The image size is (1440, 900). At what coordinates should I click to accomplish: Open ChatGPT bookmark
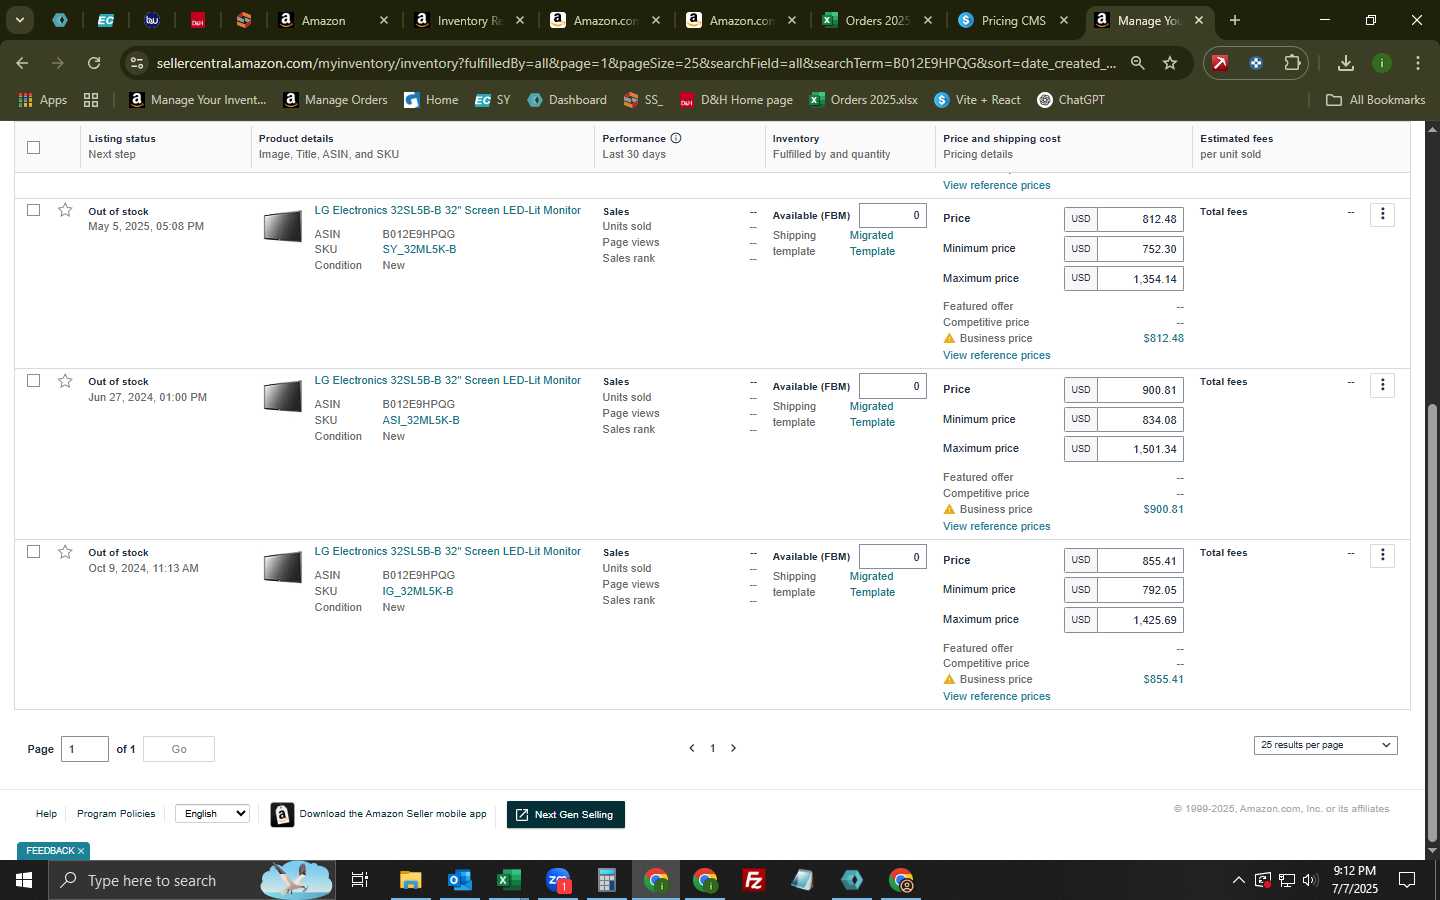(1070, 100)
